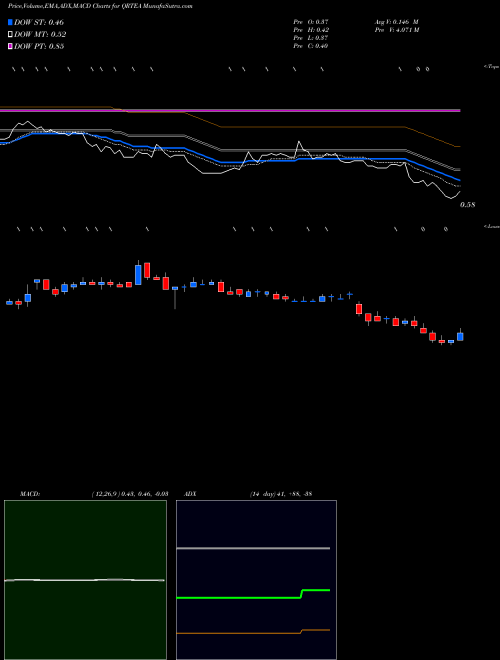Click the Avg V average volume value

(406, 22)
